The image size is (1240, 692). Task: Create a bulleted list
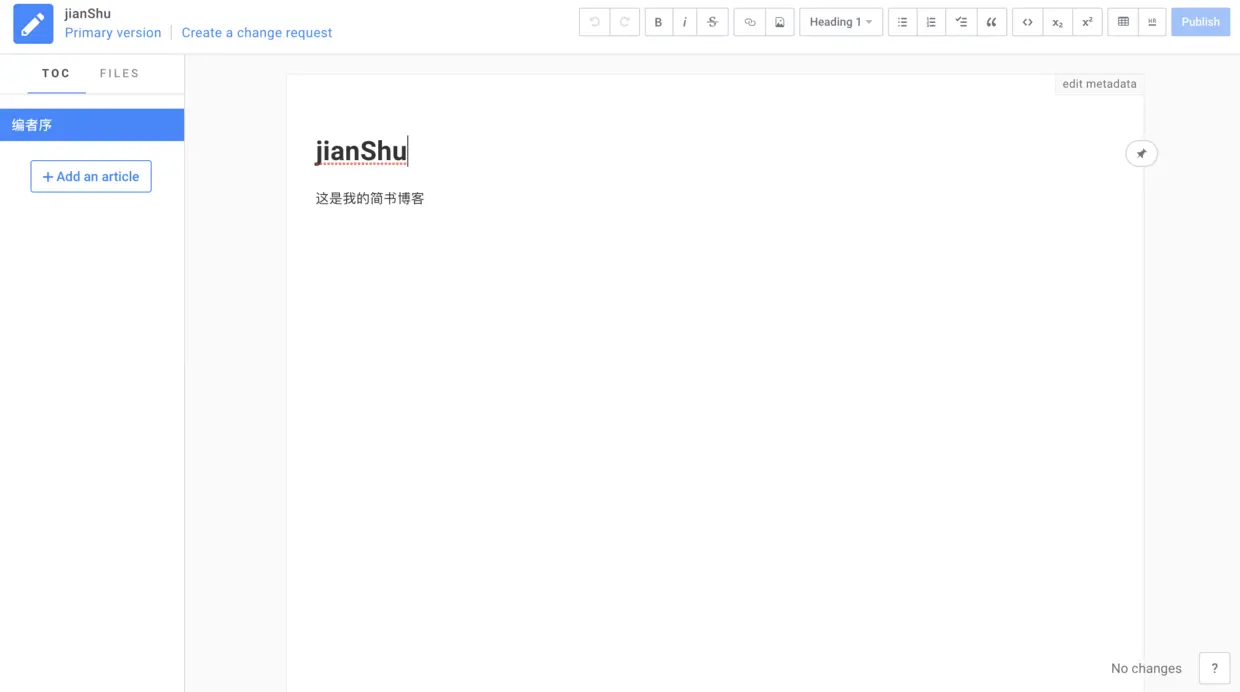[902, 22]
